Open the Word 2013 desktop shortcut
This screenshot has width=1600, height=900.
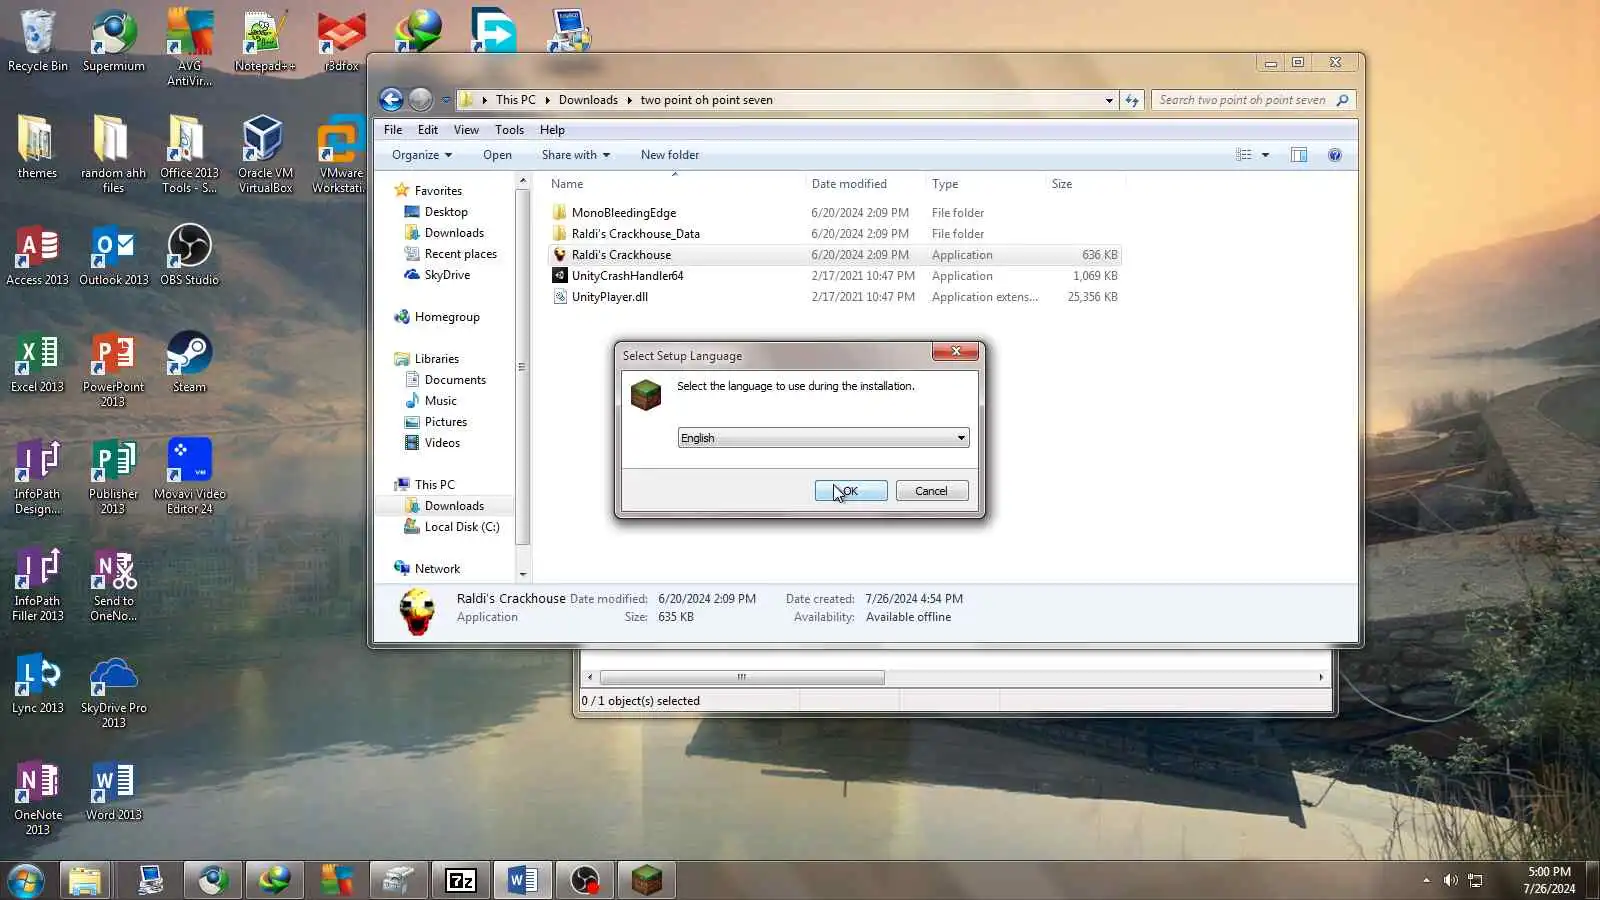[x=114, y=791]
